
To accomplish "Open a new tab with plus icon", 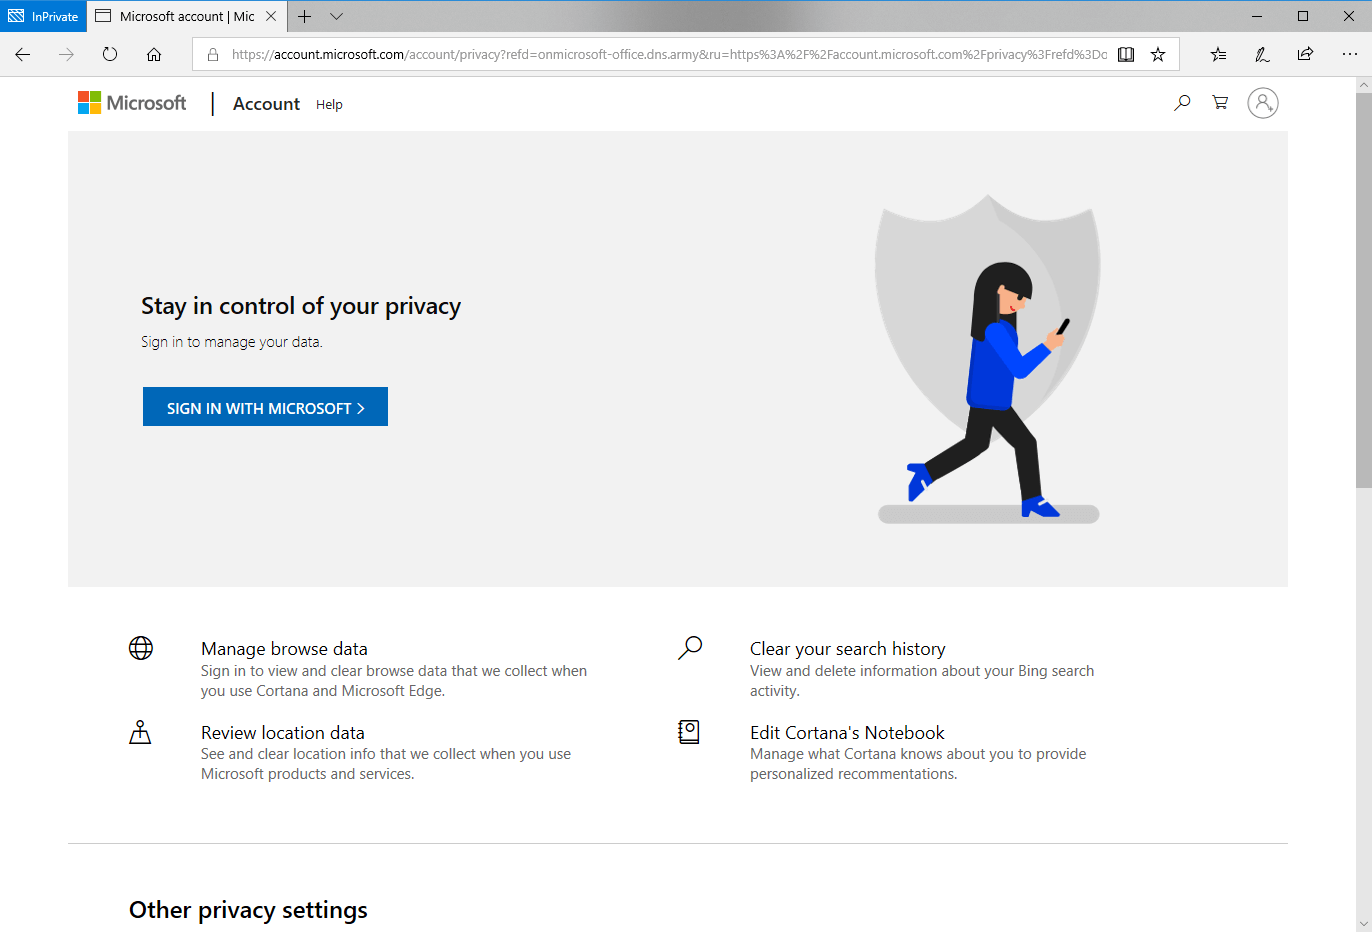I will [305, 16].
